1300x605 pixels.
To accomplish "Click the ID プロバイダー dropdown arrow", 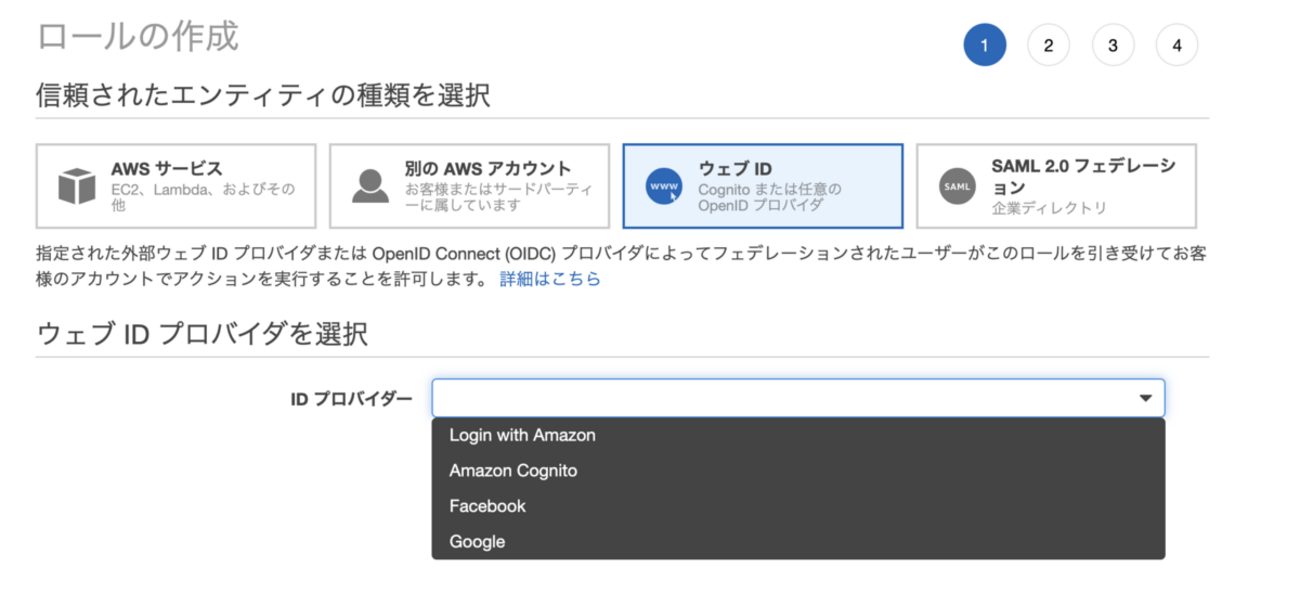I will tap(1146, 398).
